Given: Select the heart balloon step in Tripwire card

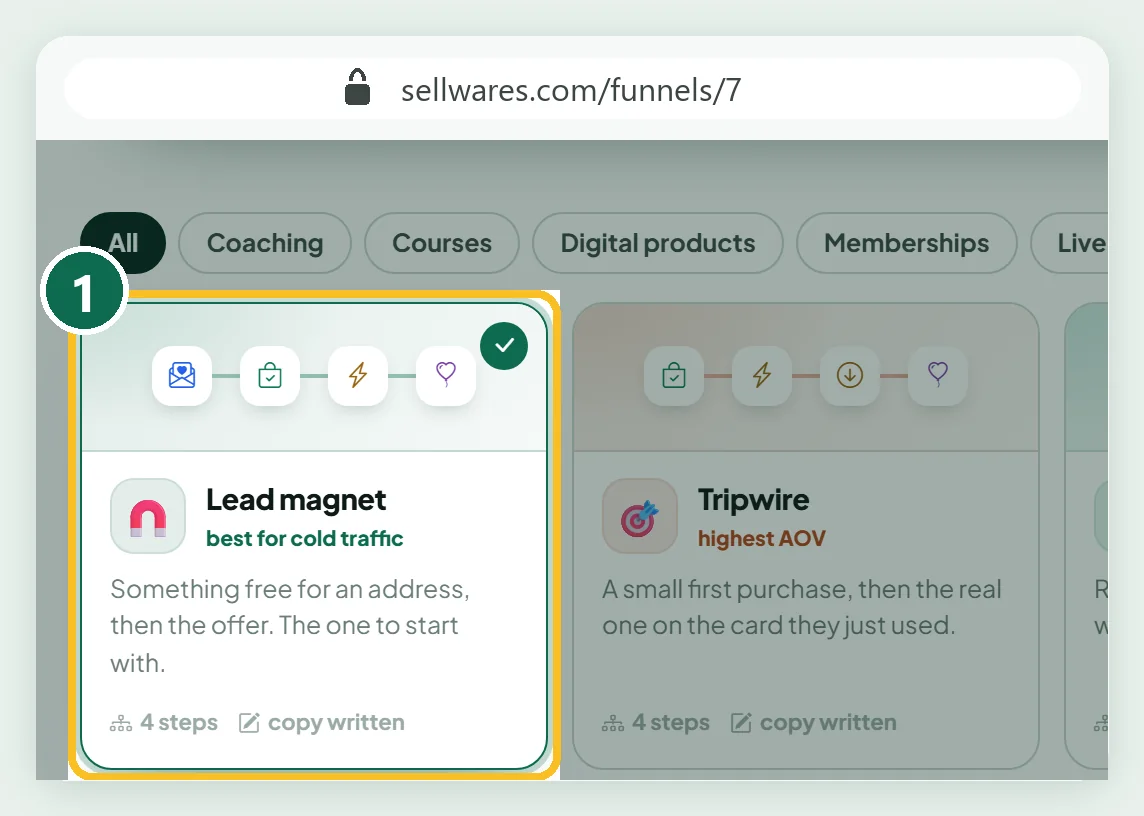Looking at the screenshot, I should point(938,375).
